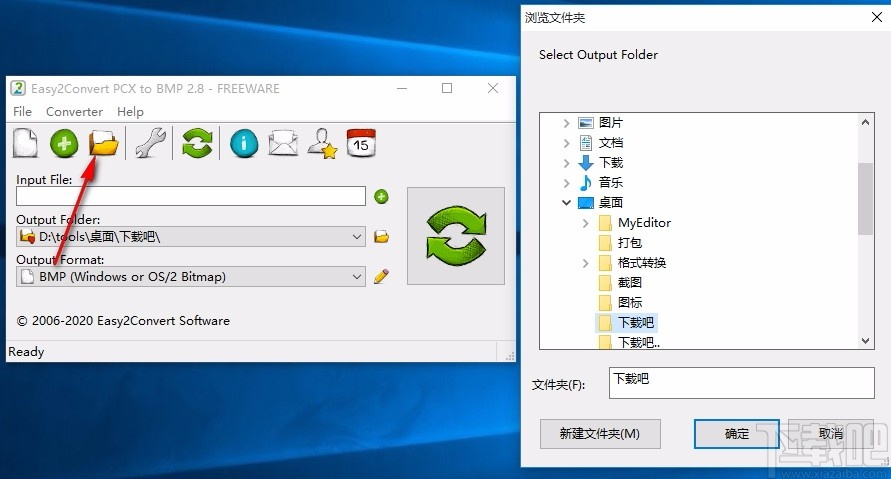Click the 取消 button
This screenshot has width=891, height=479.
point(830,434)
